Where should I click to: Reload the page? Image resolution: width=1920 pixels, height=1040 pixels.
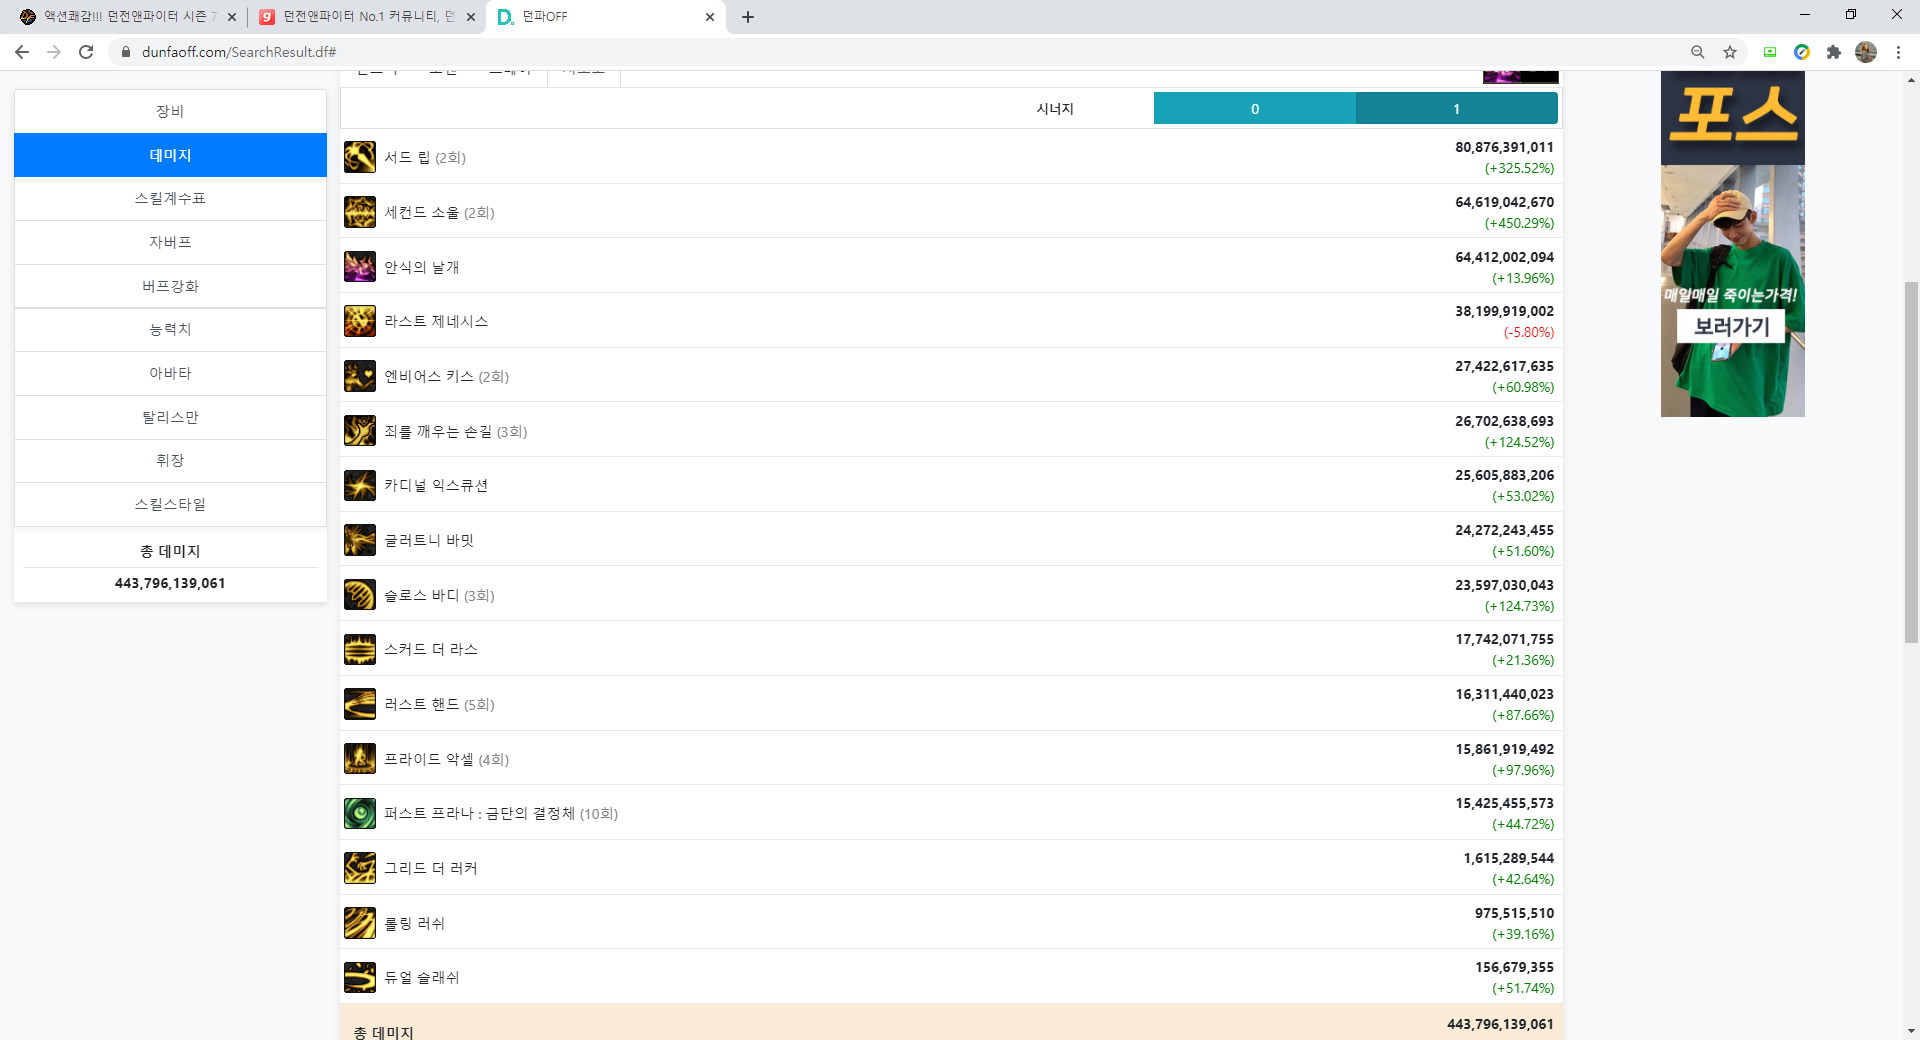tap(86, 52)
